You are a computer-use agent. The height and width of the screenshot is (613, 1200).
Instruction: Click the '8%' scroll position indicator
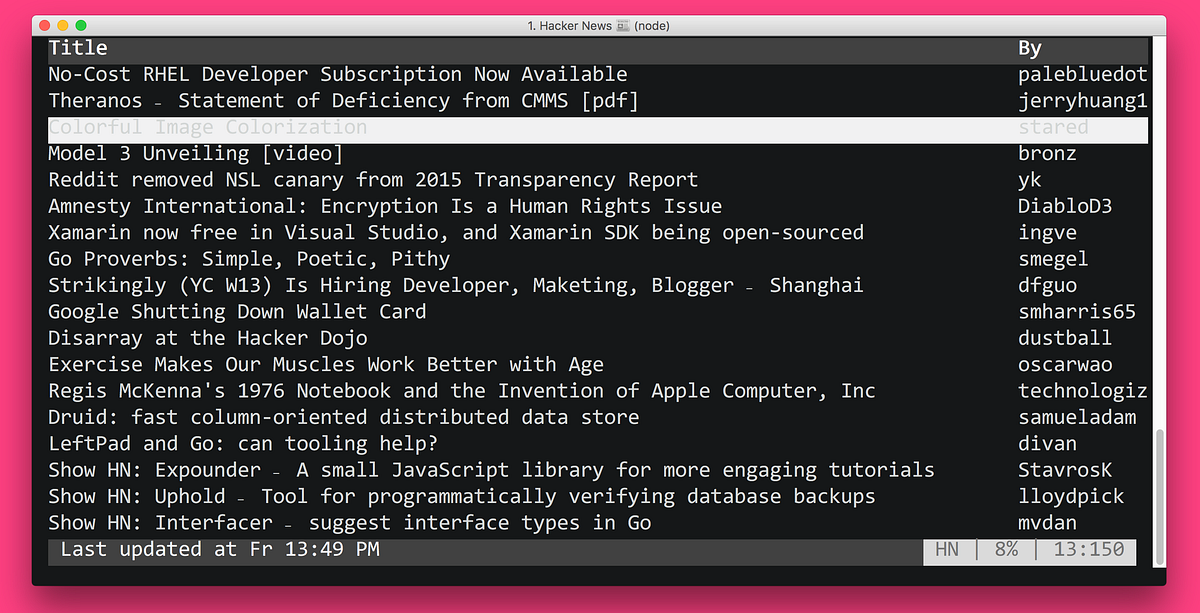pyautogui.click(x=1005, y=549)
